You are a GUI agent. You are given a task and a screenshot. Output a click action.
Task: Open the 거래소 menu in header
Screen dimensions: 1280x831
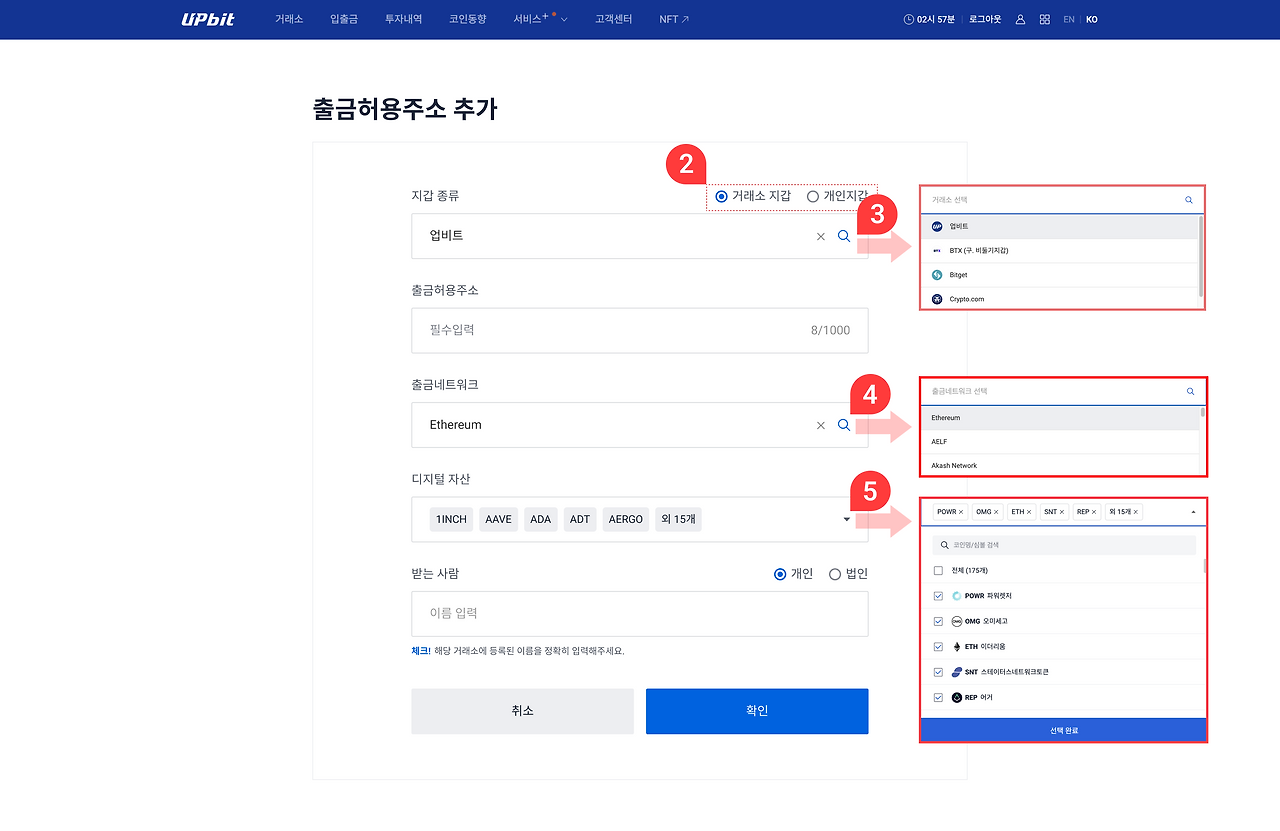(289, 19)
